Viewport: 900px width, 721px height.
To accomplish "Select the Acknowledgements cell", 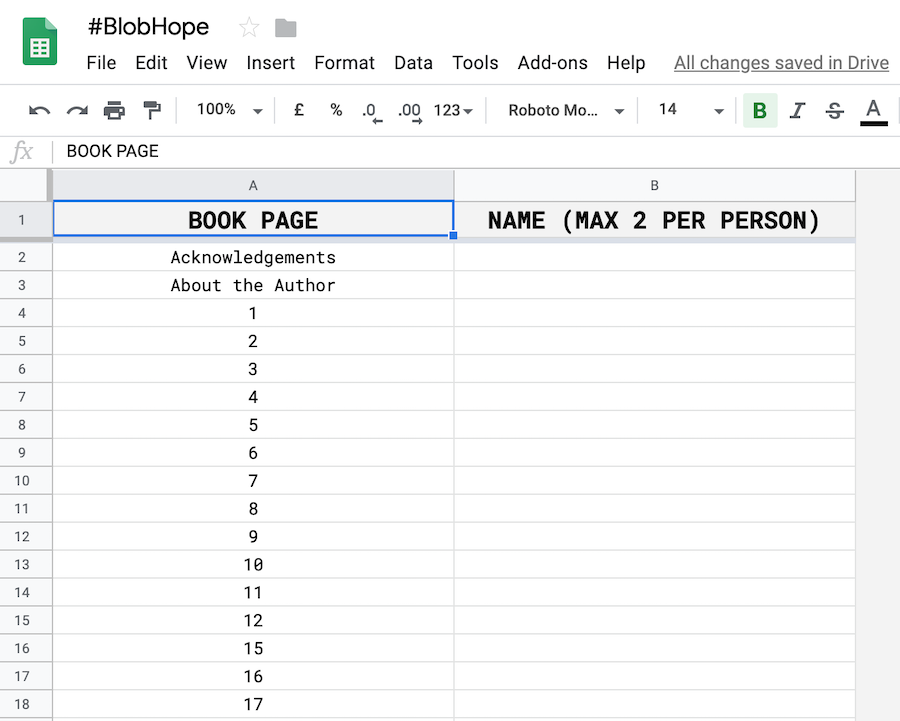I will 253,257.
